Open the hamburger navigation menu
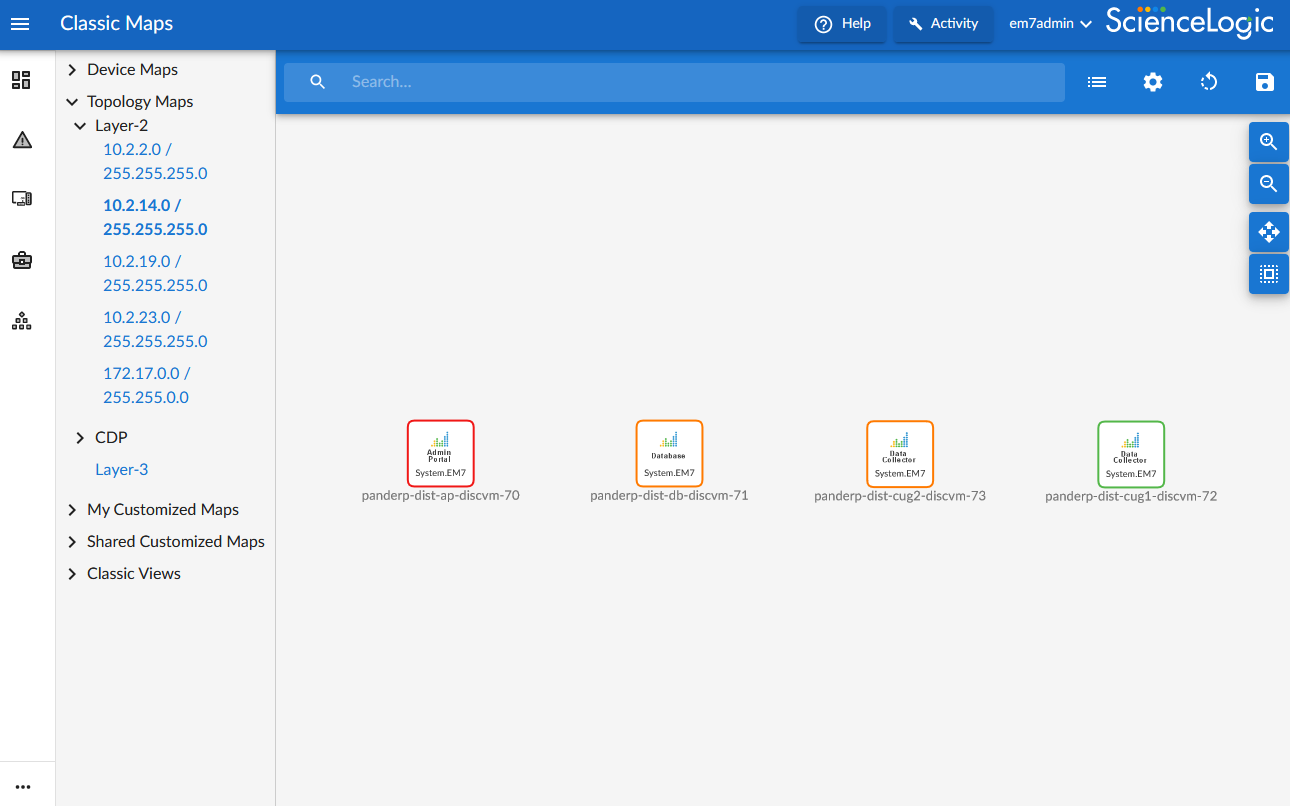 pyautogui.click(x=20, y=24)
